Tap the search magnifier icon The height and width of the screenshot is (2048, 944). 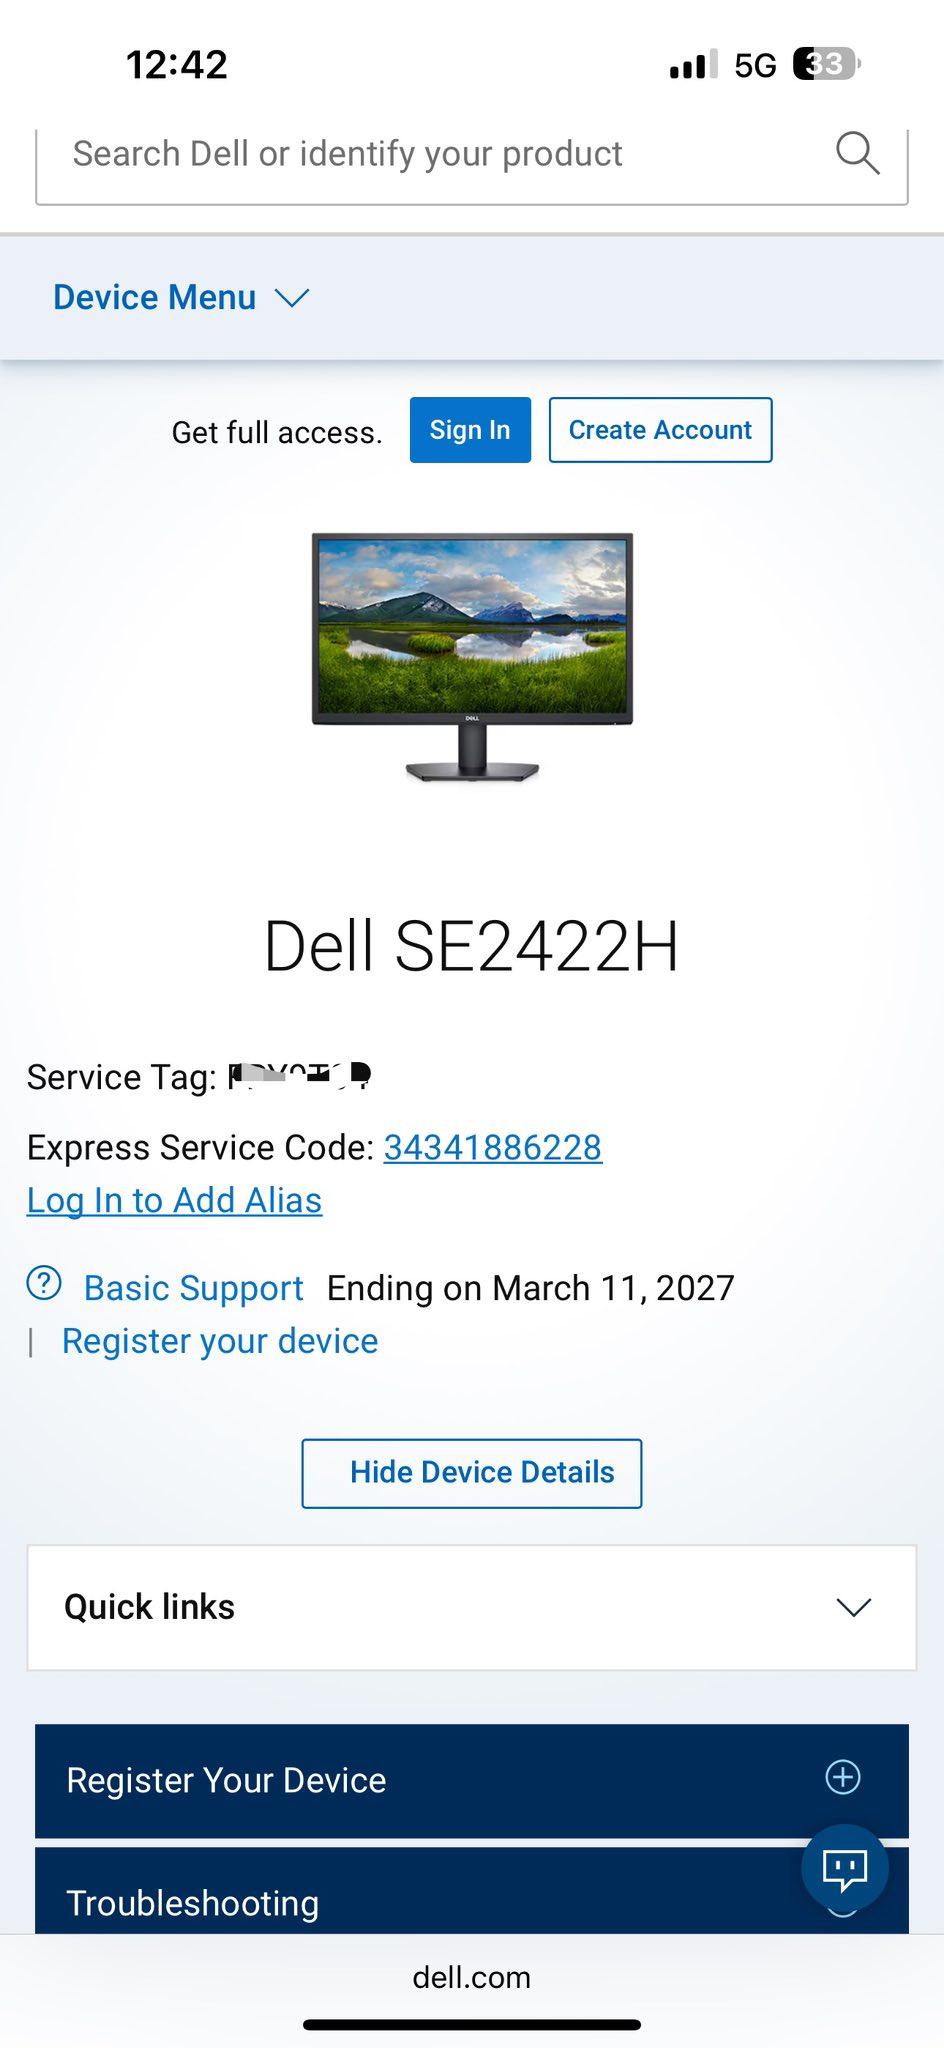point(857,153)
